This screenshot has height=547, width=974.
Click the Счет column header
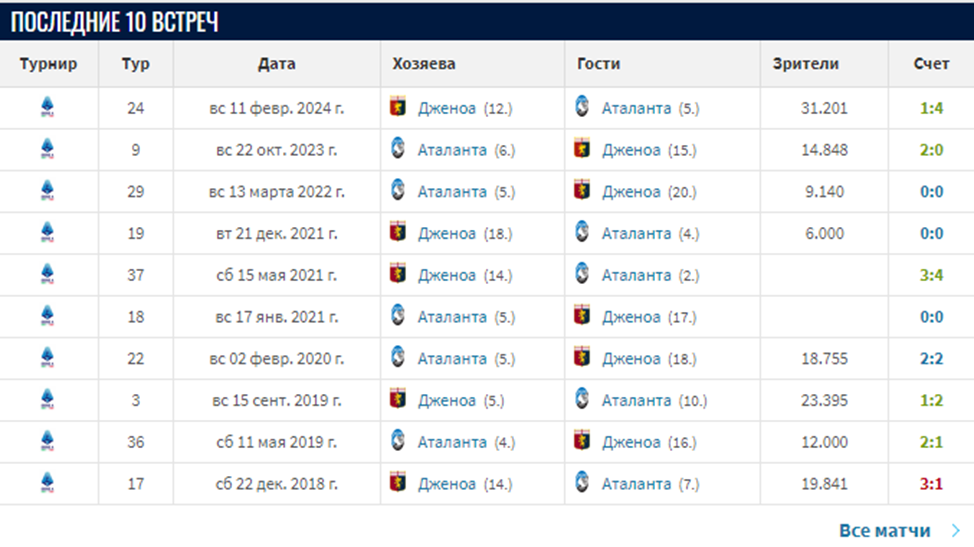931,64
